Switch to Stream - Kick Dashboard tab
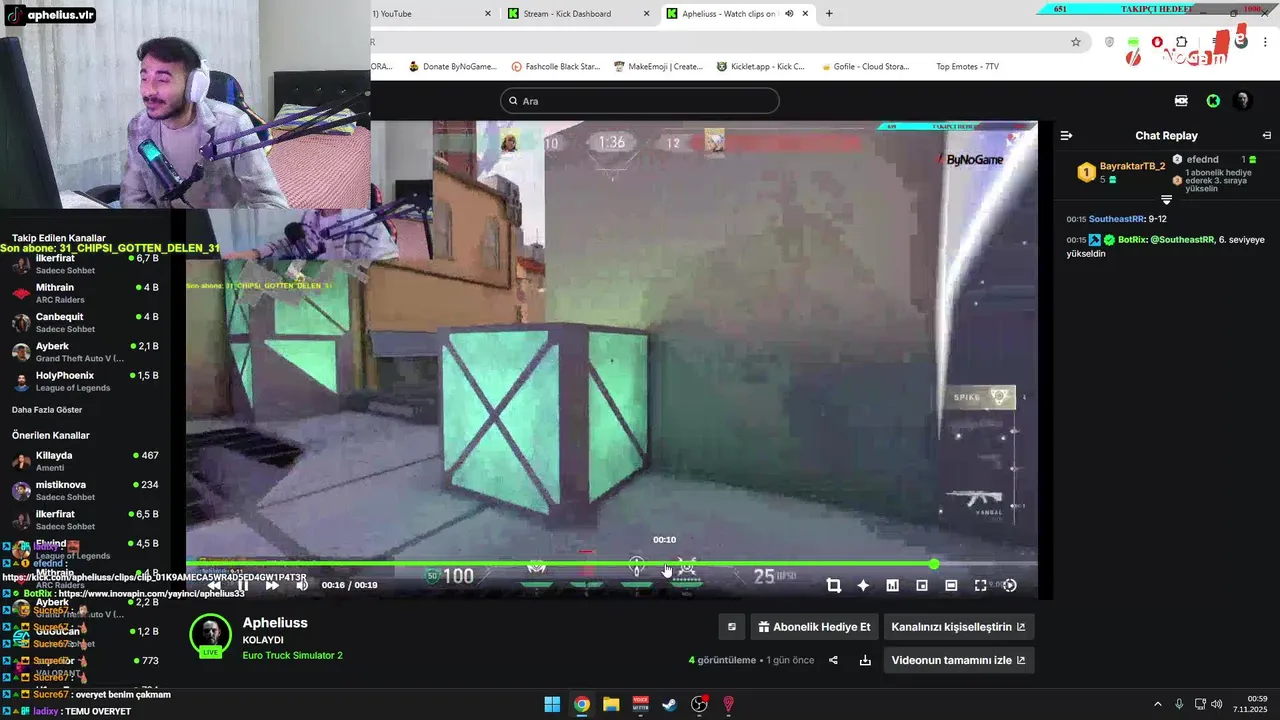The width and height of the screenshot is (1280, 720). click(578, 14)
